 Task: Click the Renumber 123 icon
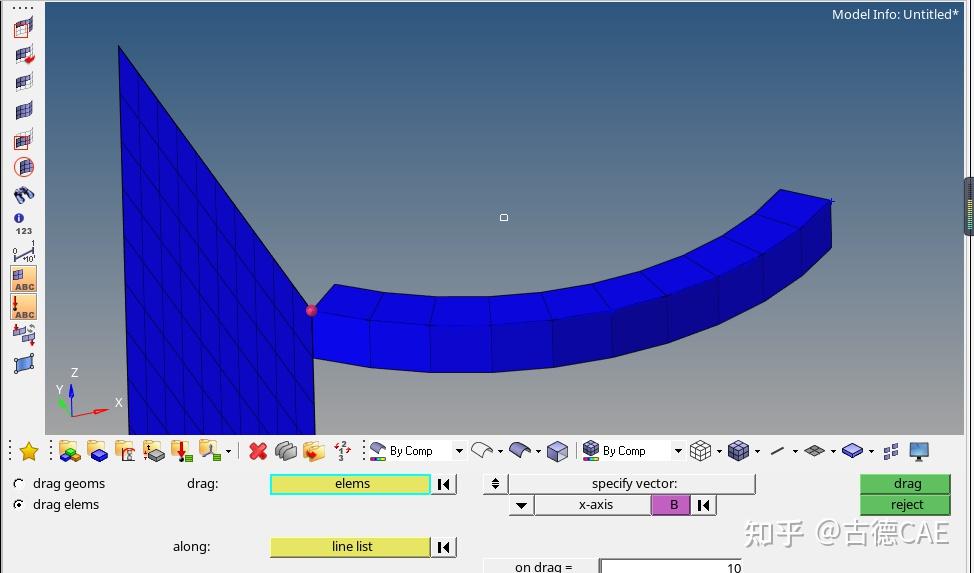point(342,451)
